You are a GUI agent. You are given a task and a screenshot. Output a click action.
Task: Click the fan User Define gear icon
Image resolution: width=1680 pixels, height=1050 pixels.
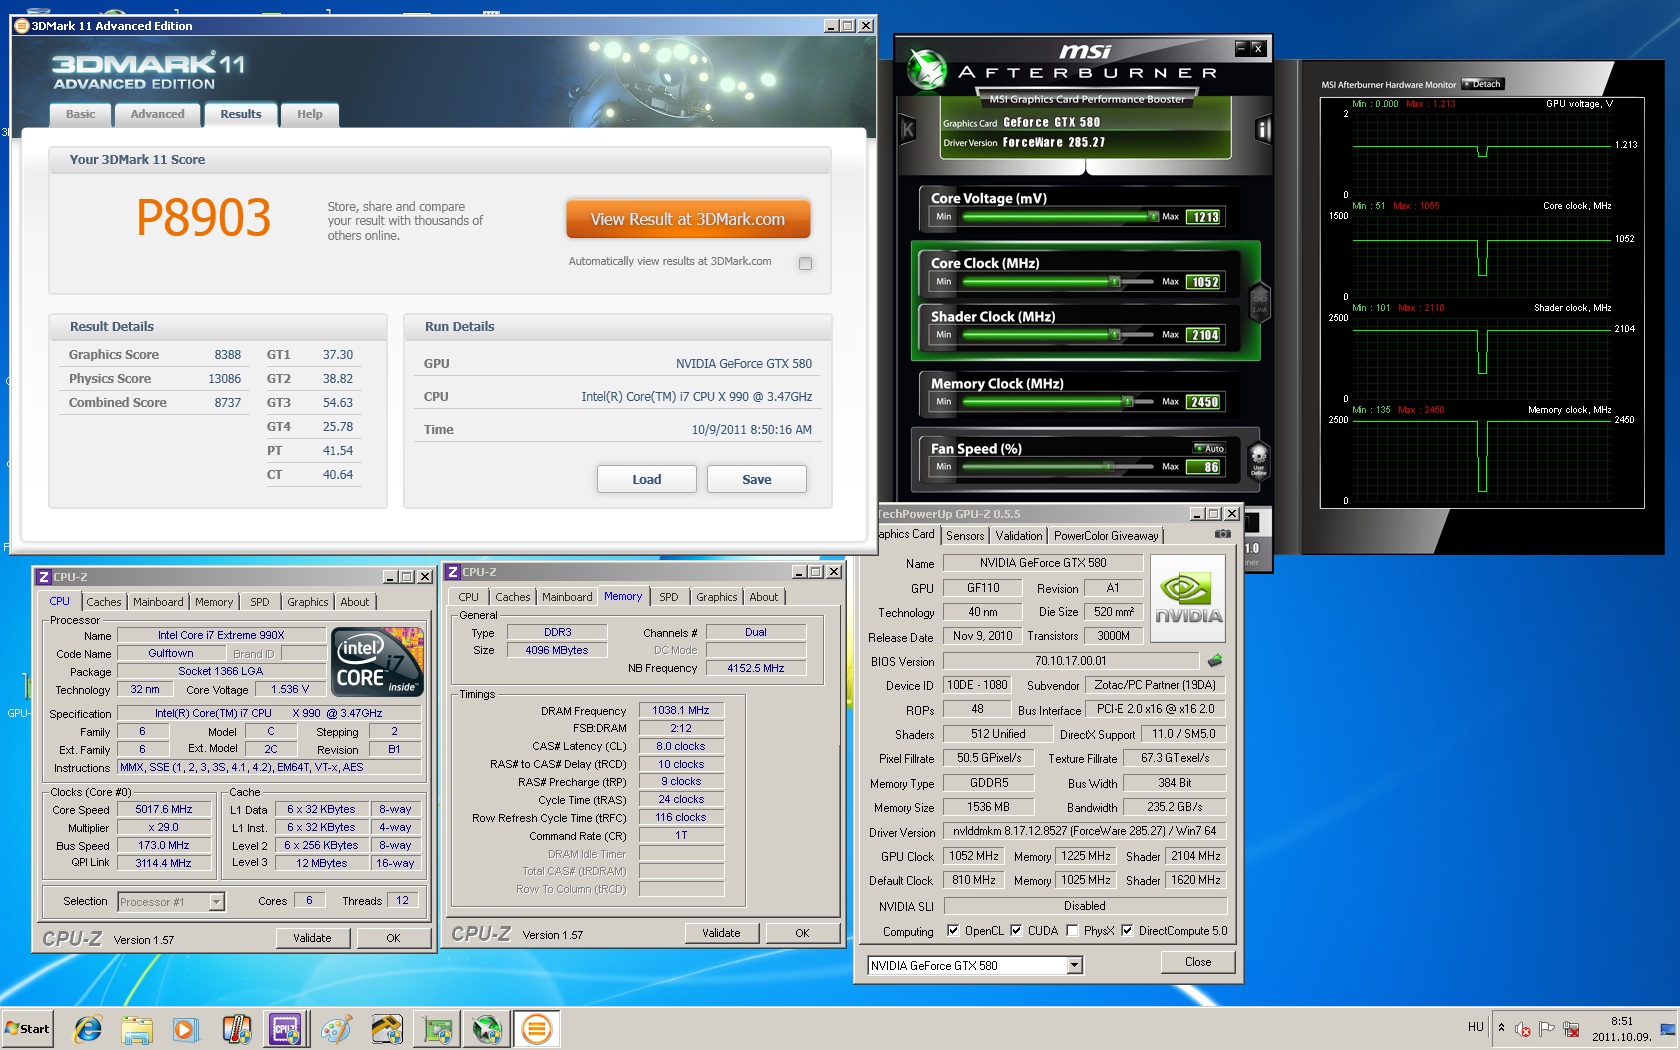[x=1259, y=461]
